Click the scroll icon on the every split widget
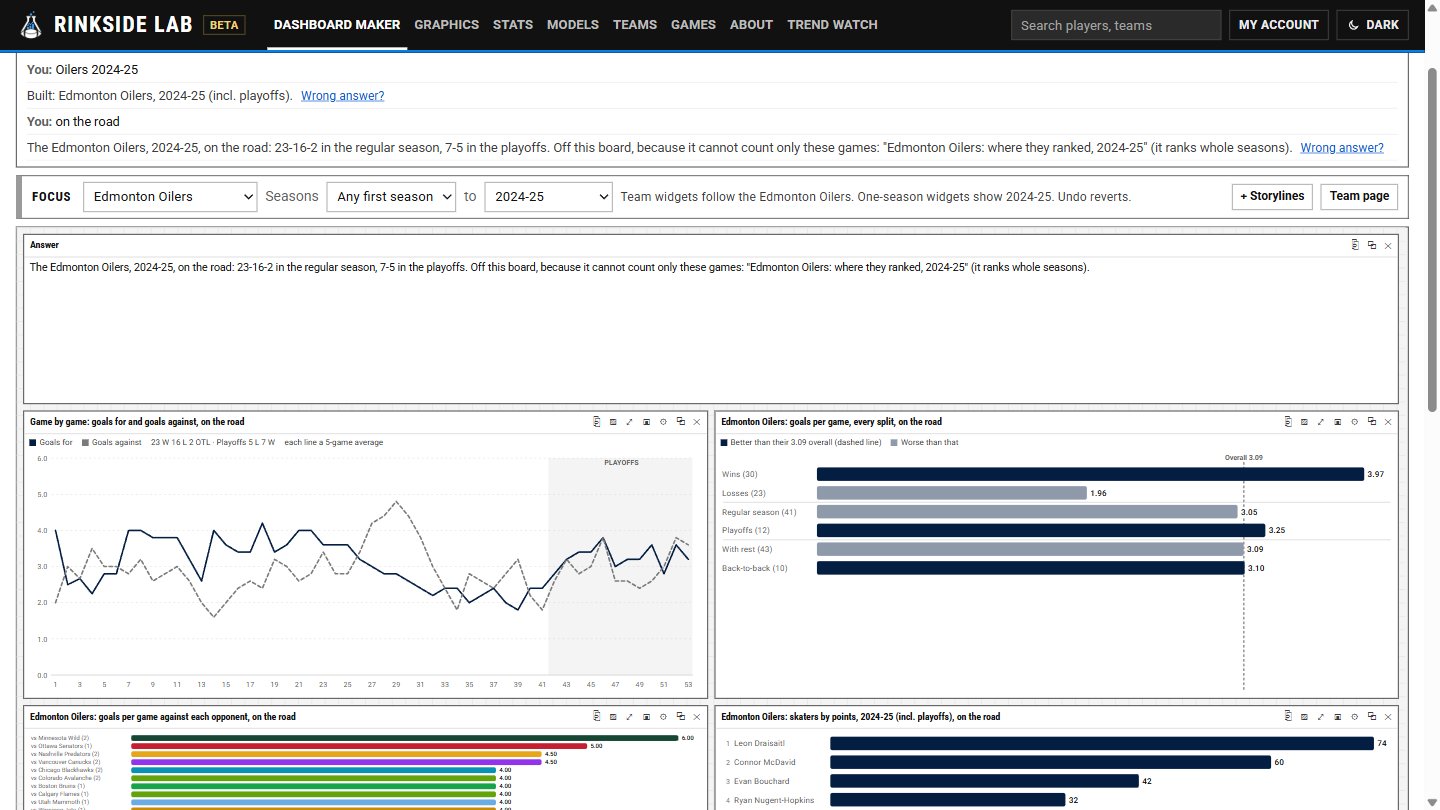The width and height of the screenshot is (1440, 810). [x=1287, y=422]
